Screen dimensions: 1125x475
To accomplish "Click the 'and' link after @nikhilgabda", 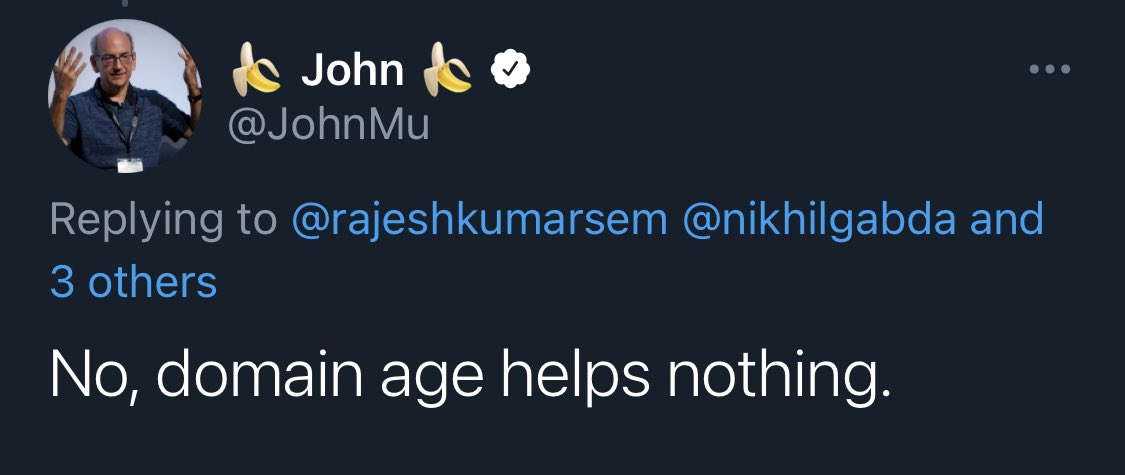I will pyautogui.click(x=1006, y=219).
